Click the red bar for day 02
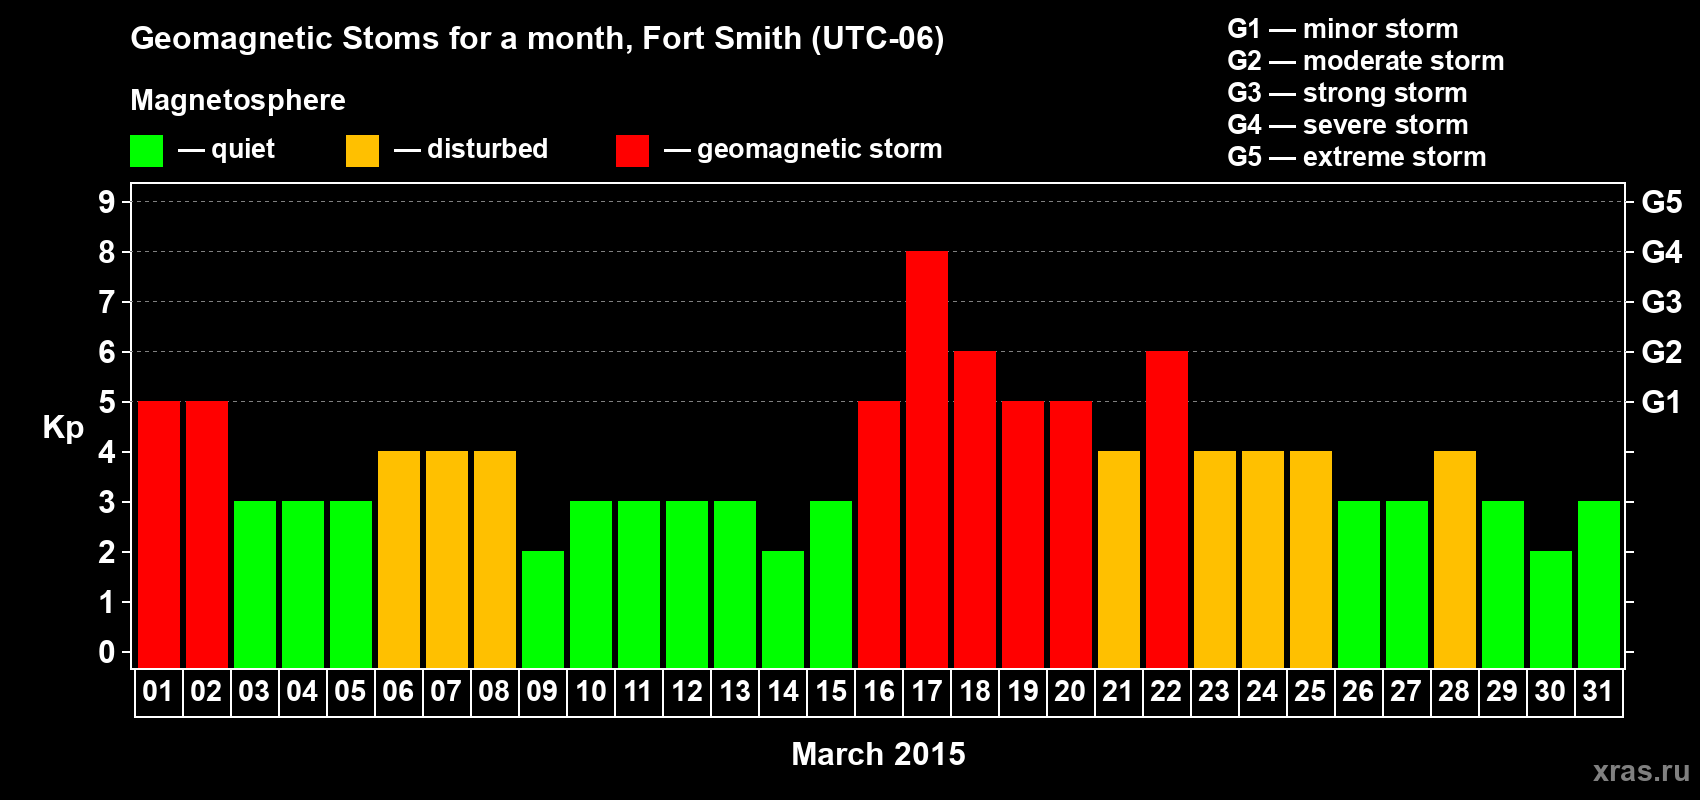The width and height of the screenshot is (1700, 800). tap(207, 534)
